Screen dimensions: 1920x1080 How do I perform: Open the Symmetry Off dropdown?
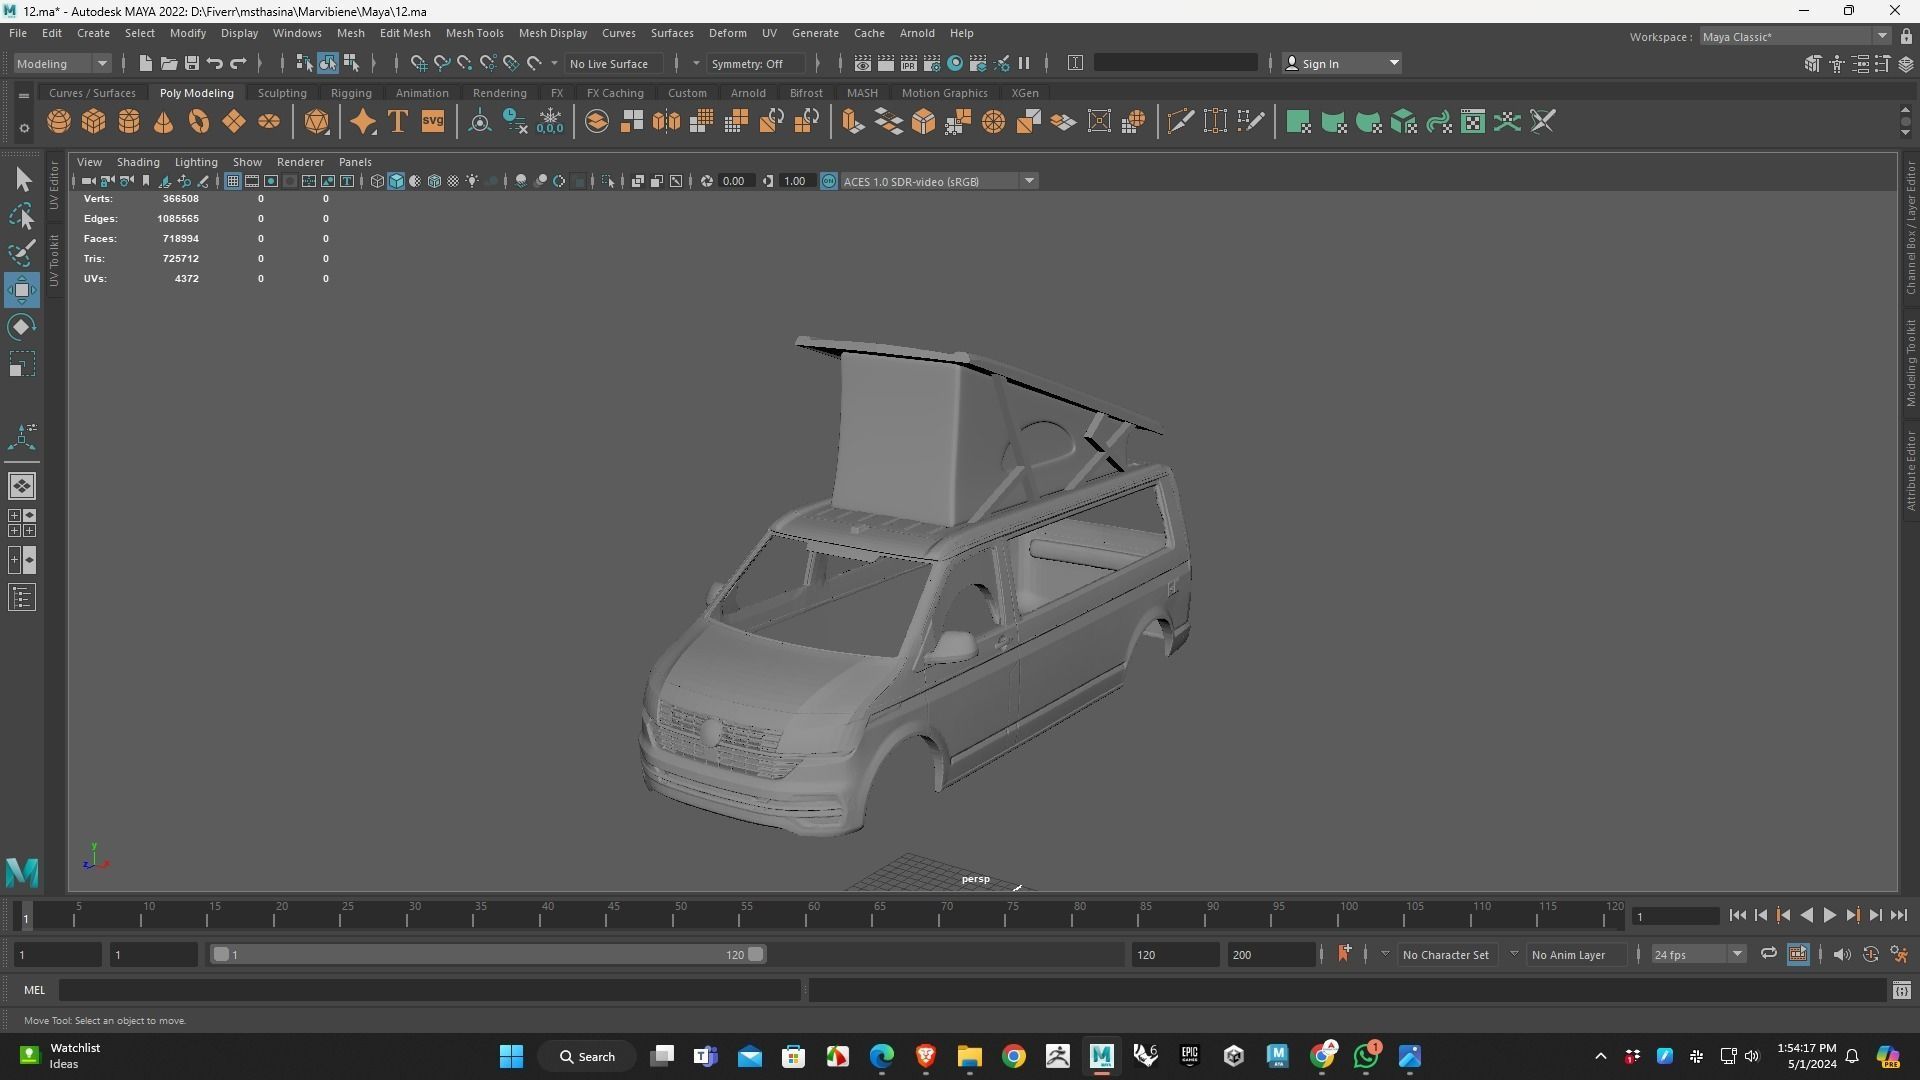(x=756, y=63)
